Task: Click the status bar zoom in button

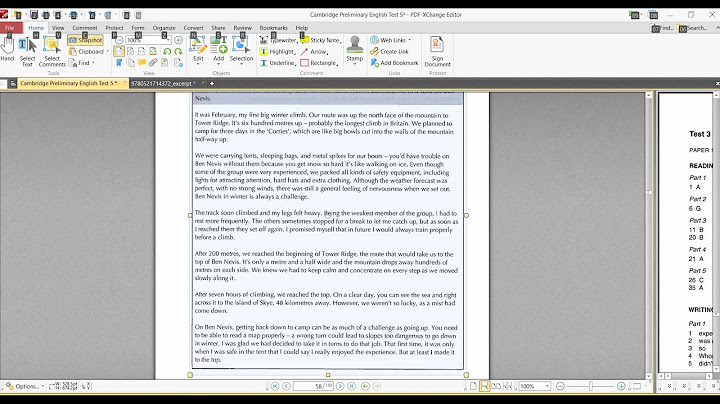Action: (x=621, y=387)
